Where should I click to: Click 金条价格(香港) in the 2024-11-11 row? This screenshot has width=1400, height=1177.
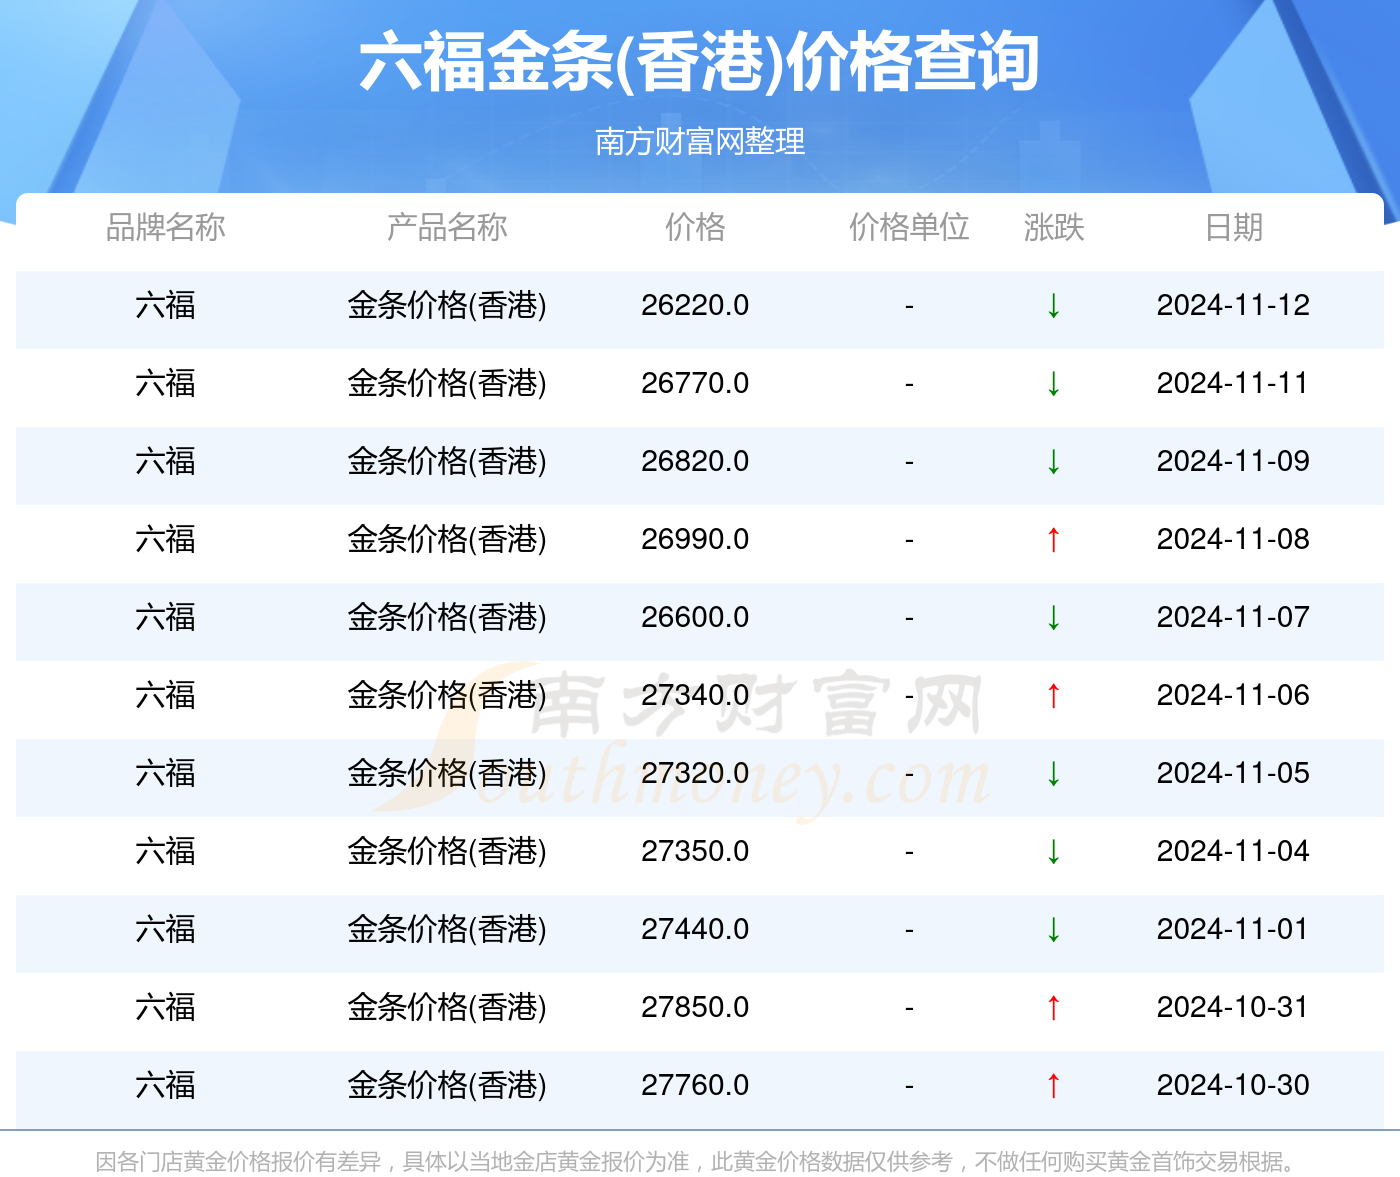coord(447,383)
